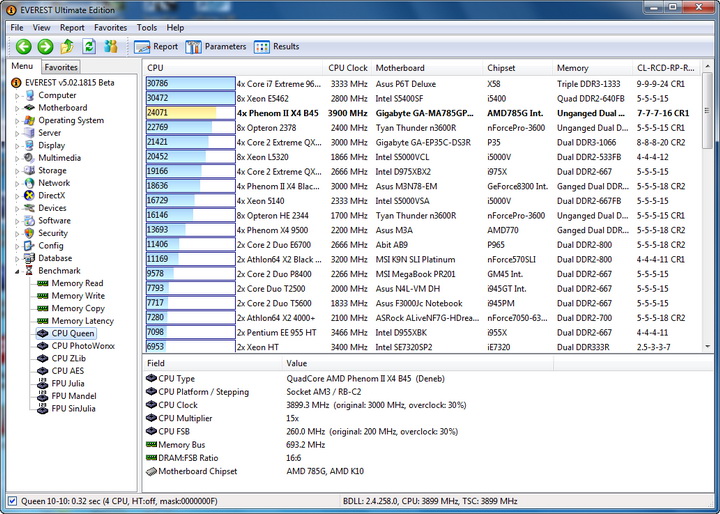
Task: Click the Database tree icon
Action: [x=29, y=258]
